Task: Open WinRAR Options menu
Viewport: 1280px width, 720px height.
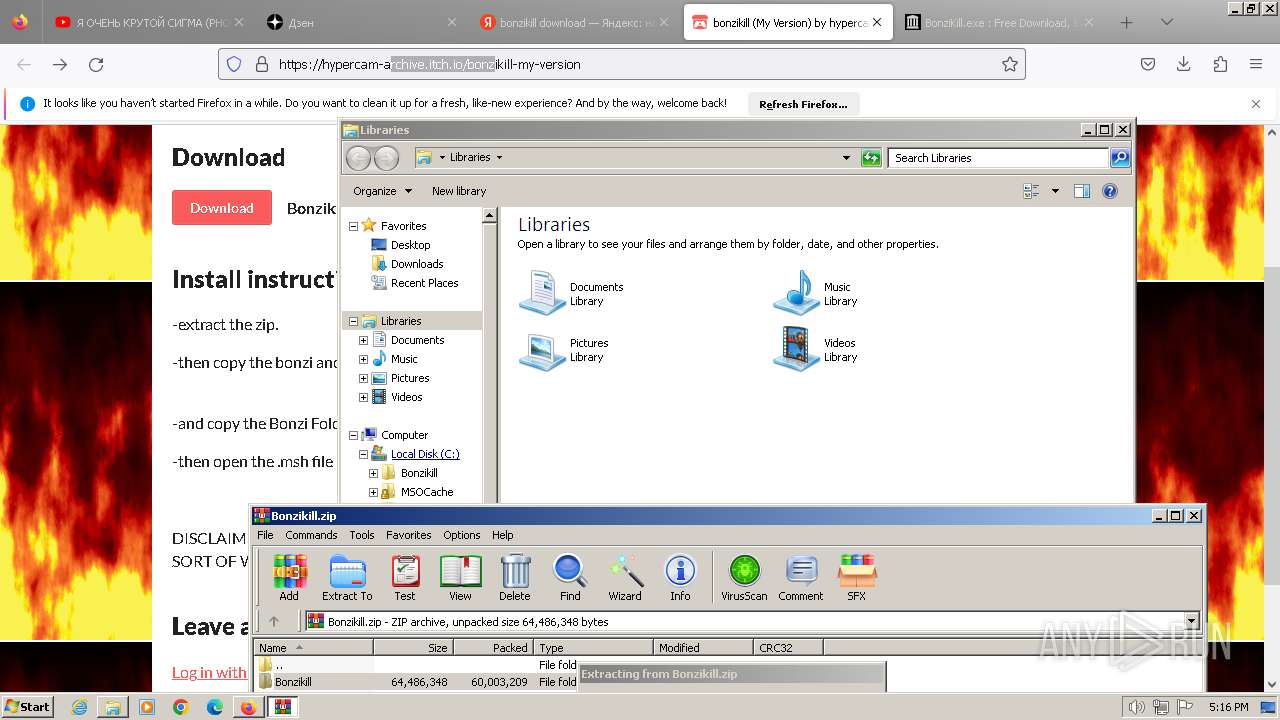Action: [x=462, y=535]
